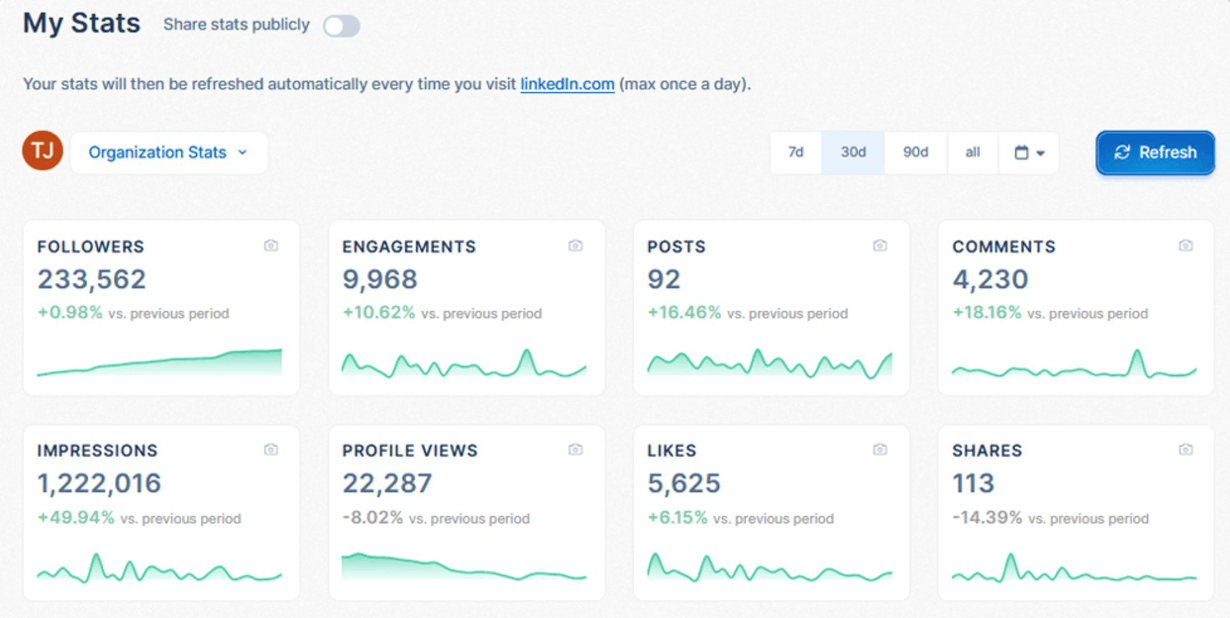
Task: Switch to the 90d time range
Action: pyautogui.click(x=915, y=153)
